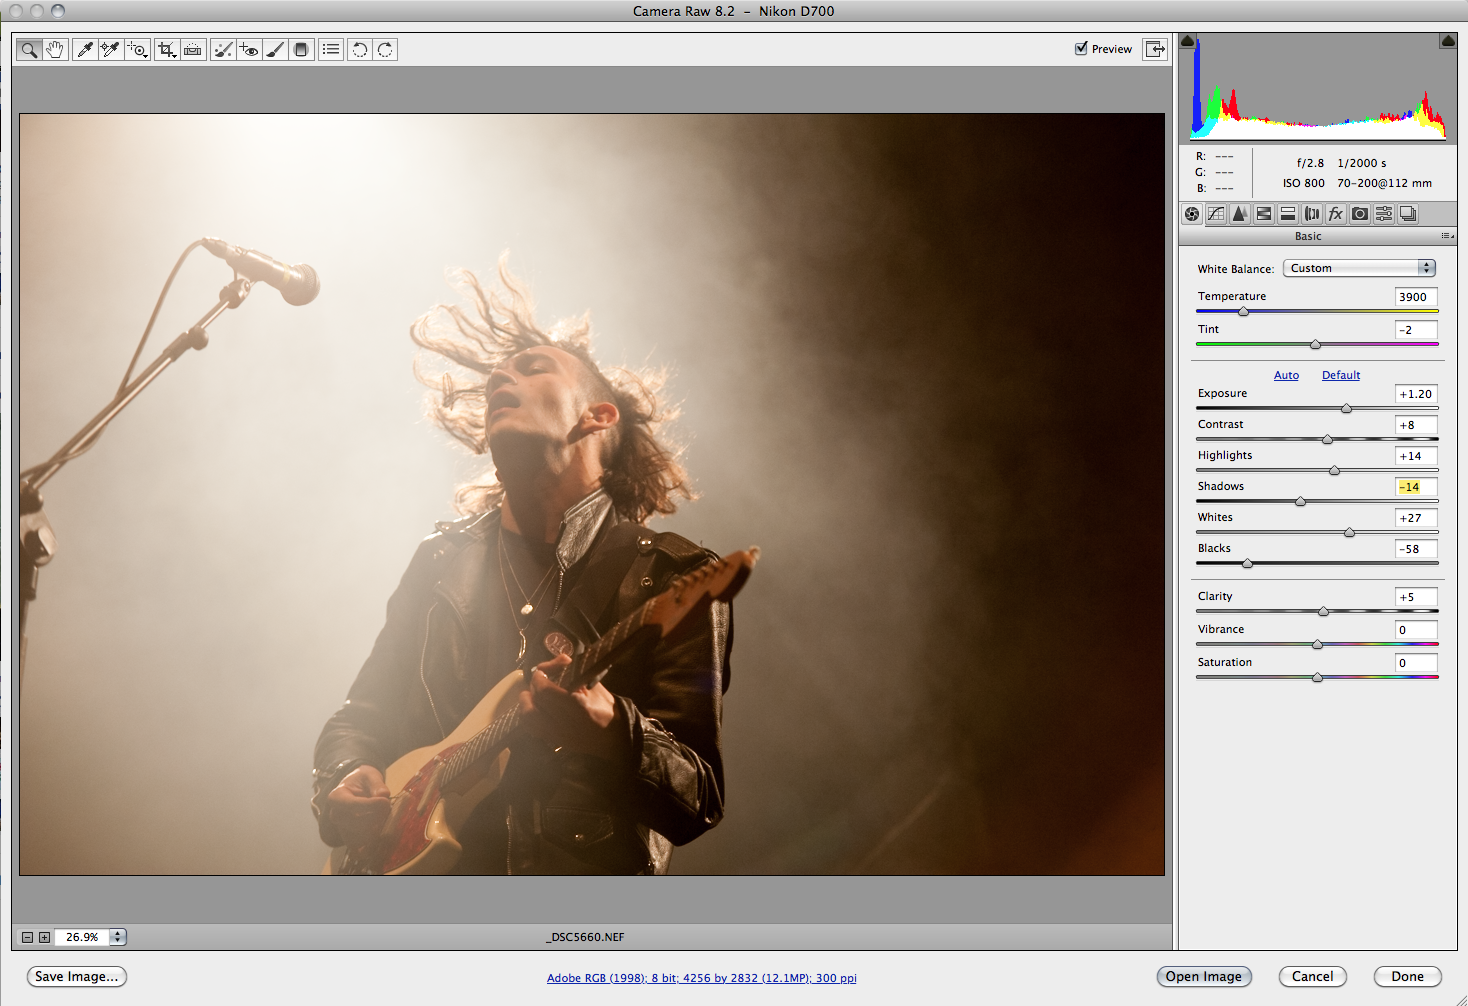The image size is (1468, 1006).
Task: Click the Cancel button
Action: tap(1312, 977)
